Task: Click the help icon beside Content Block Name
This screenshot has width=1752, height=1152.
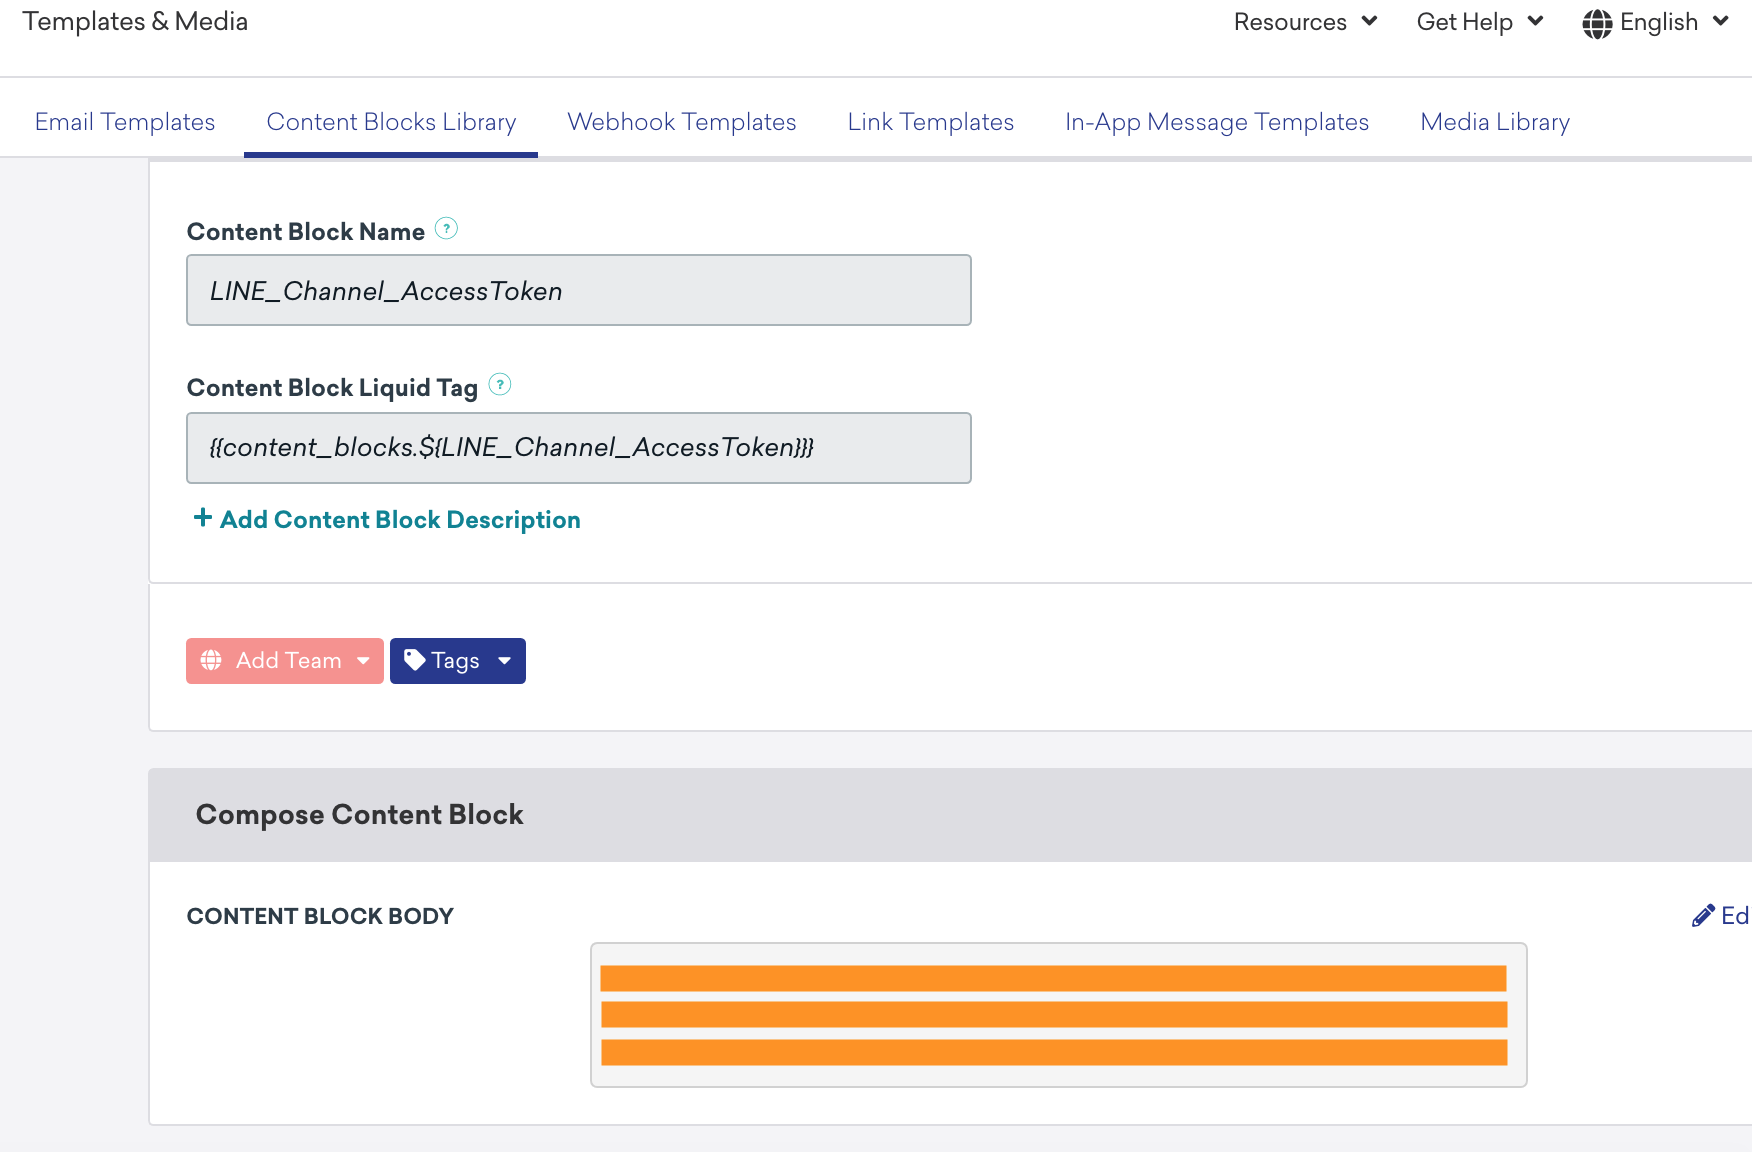Action: tap(447, 229)
